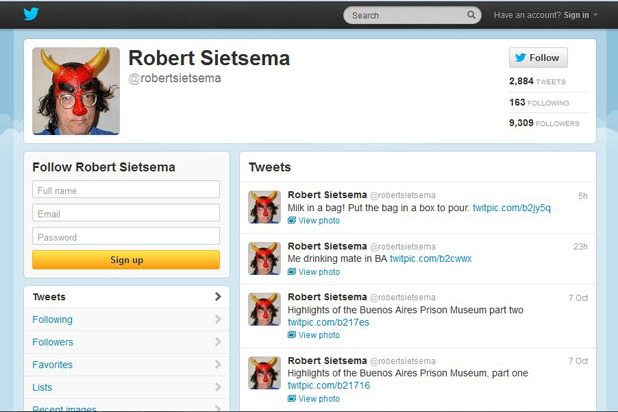618x412 pixels.
Task: Select Favorites in the sidebar menu
Action: (x=127, y=365)
